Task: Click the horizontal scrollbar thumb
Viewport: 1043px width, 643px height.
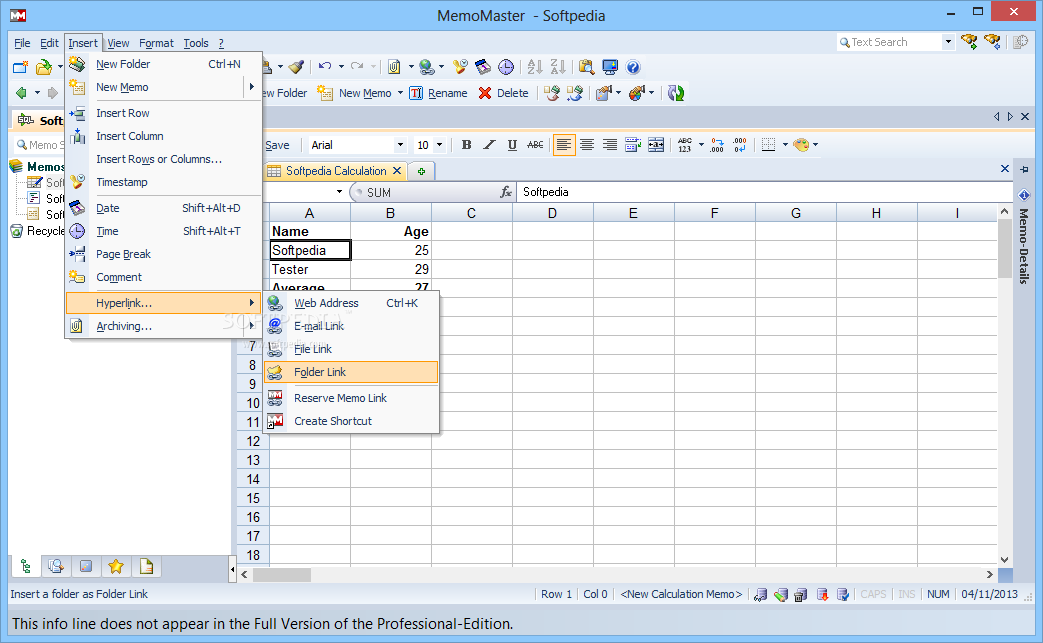Action: (x=281, y=575)
